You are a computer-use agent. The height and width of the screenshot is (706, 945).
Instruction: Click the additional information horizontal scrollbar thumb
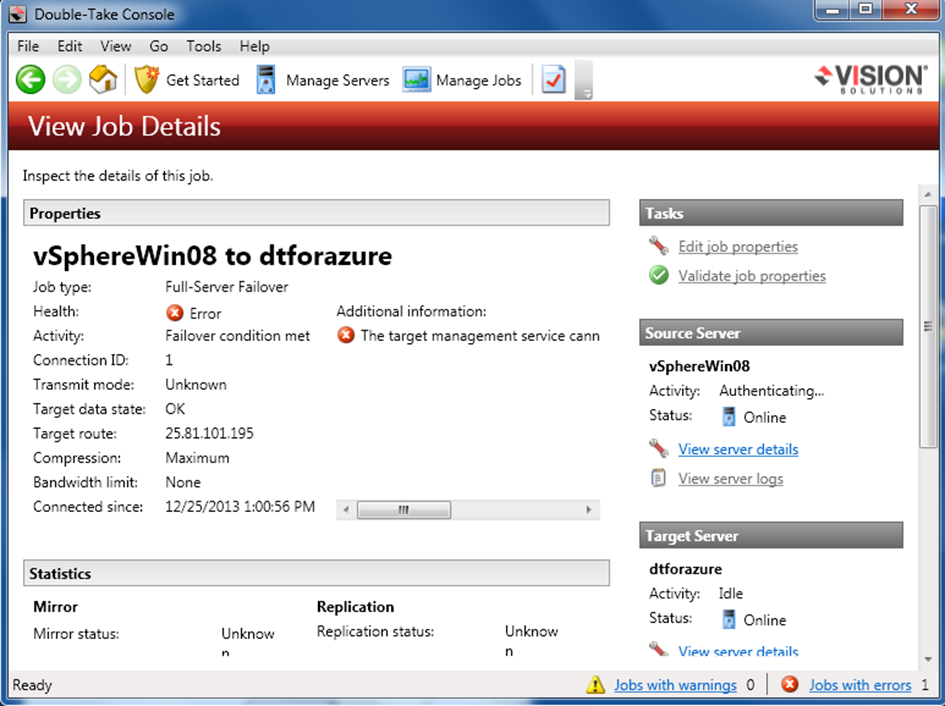(403, 509)
